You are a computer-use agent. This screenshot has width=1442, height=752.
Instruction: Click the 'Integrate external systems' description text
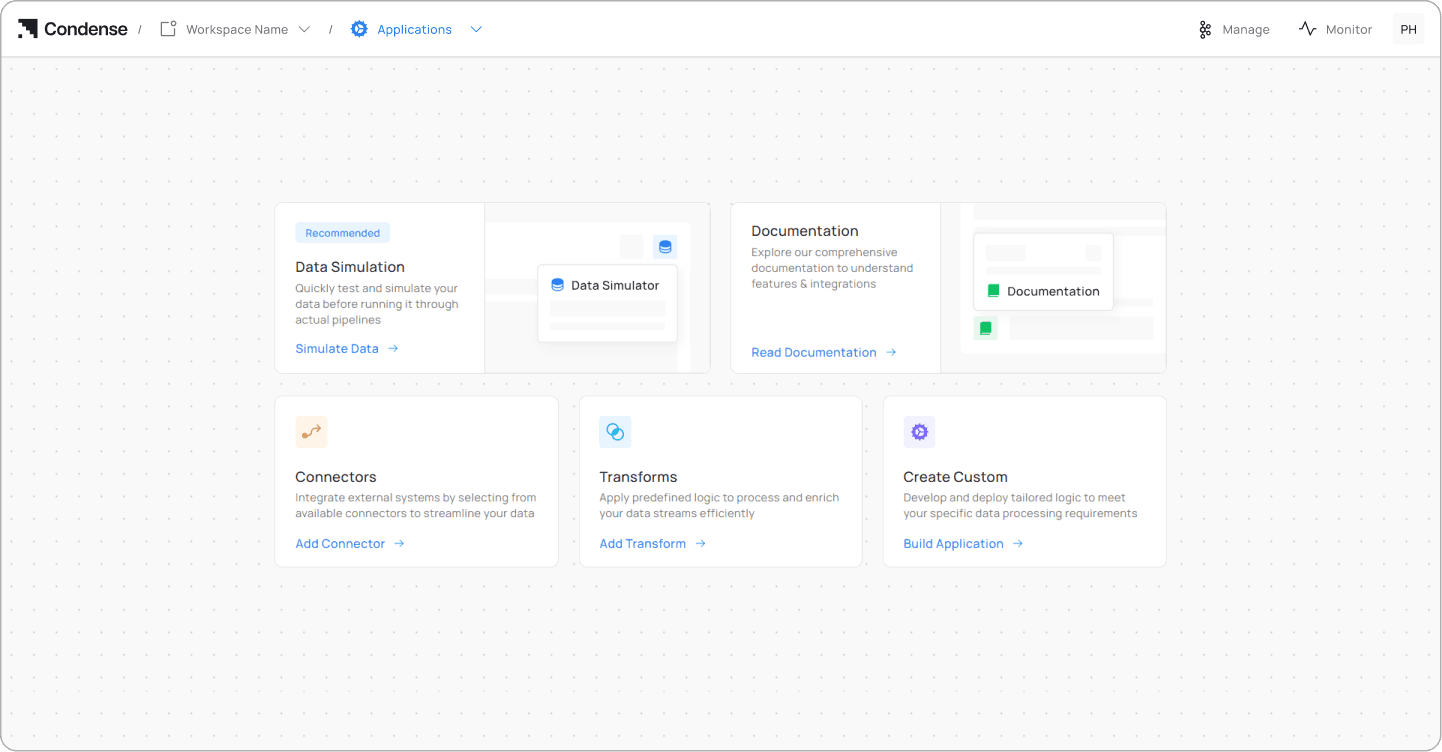(x=416, y=506)
